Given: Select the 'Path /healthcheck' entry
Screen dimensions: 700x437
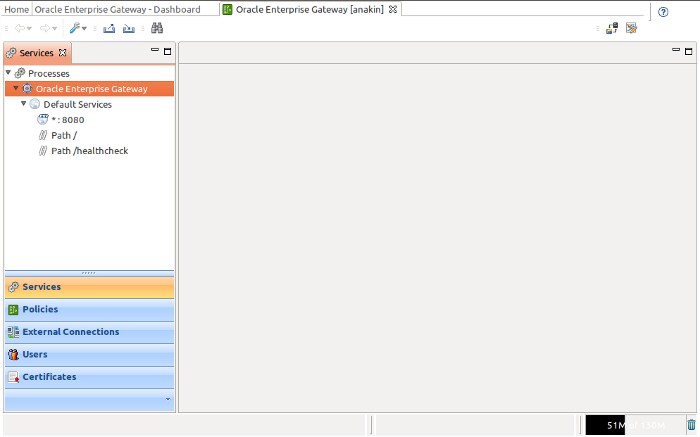Looking at the screenshot, I should [x=89, y=151].
